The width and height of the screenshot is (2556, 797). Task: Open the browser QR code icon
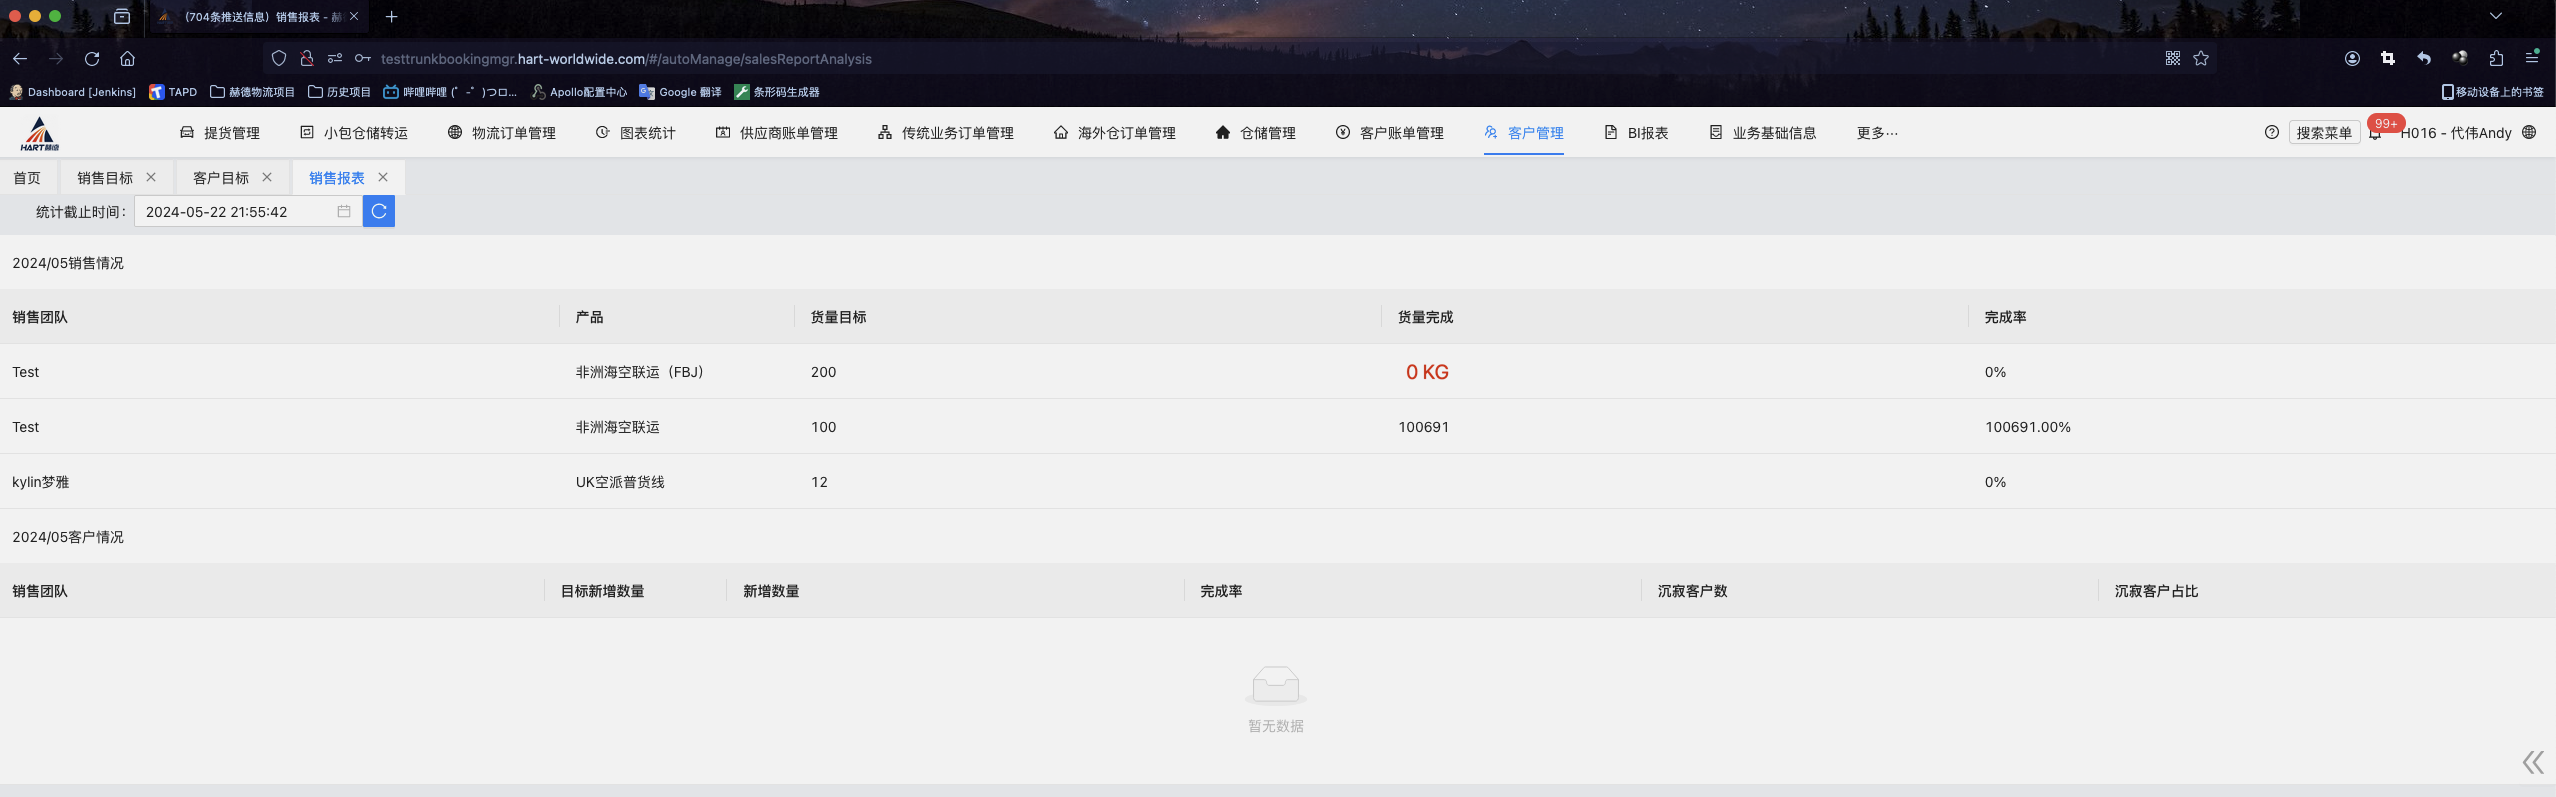tap(2172, 59)
